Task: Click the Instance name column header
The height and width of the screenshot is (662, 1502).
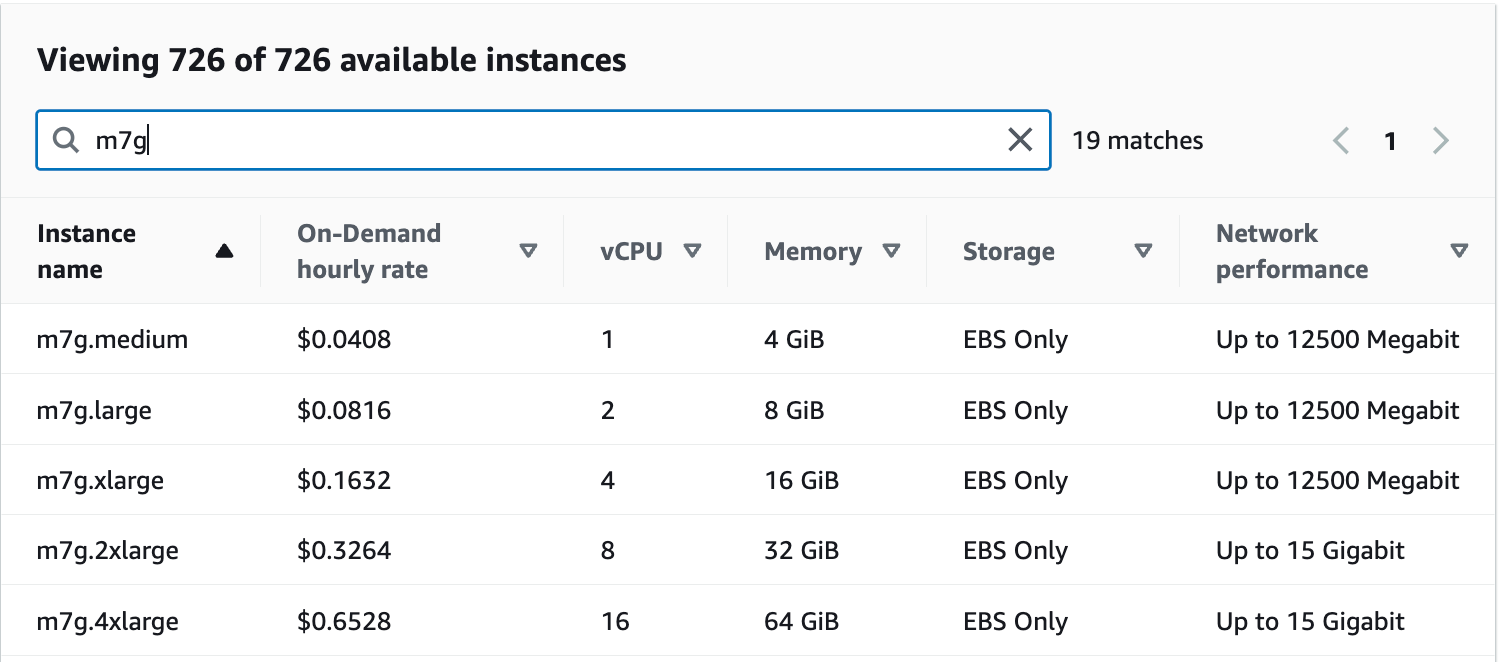Action: point(86,252)
